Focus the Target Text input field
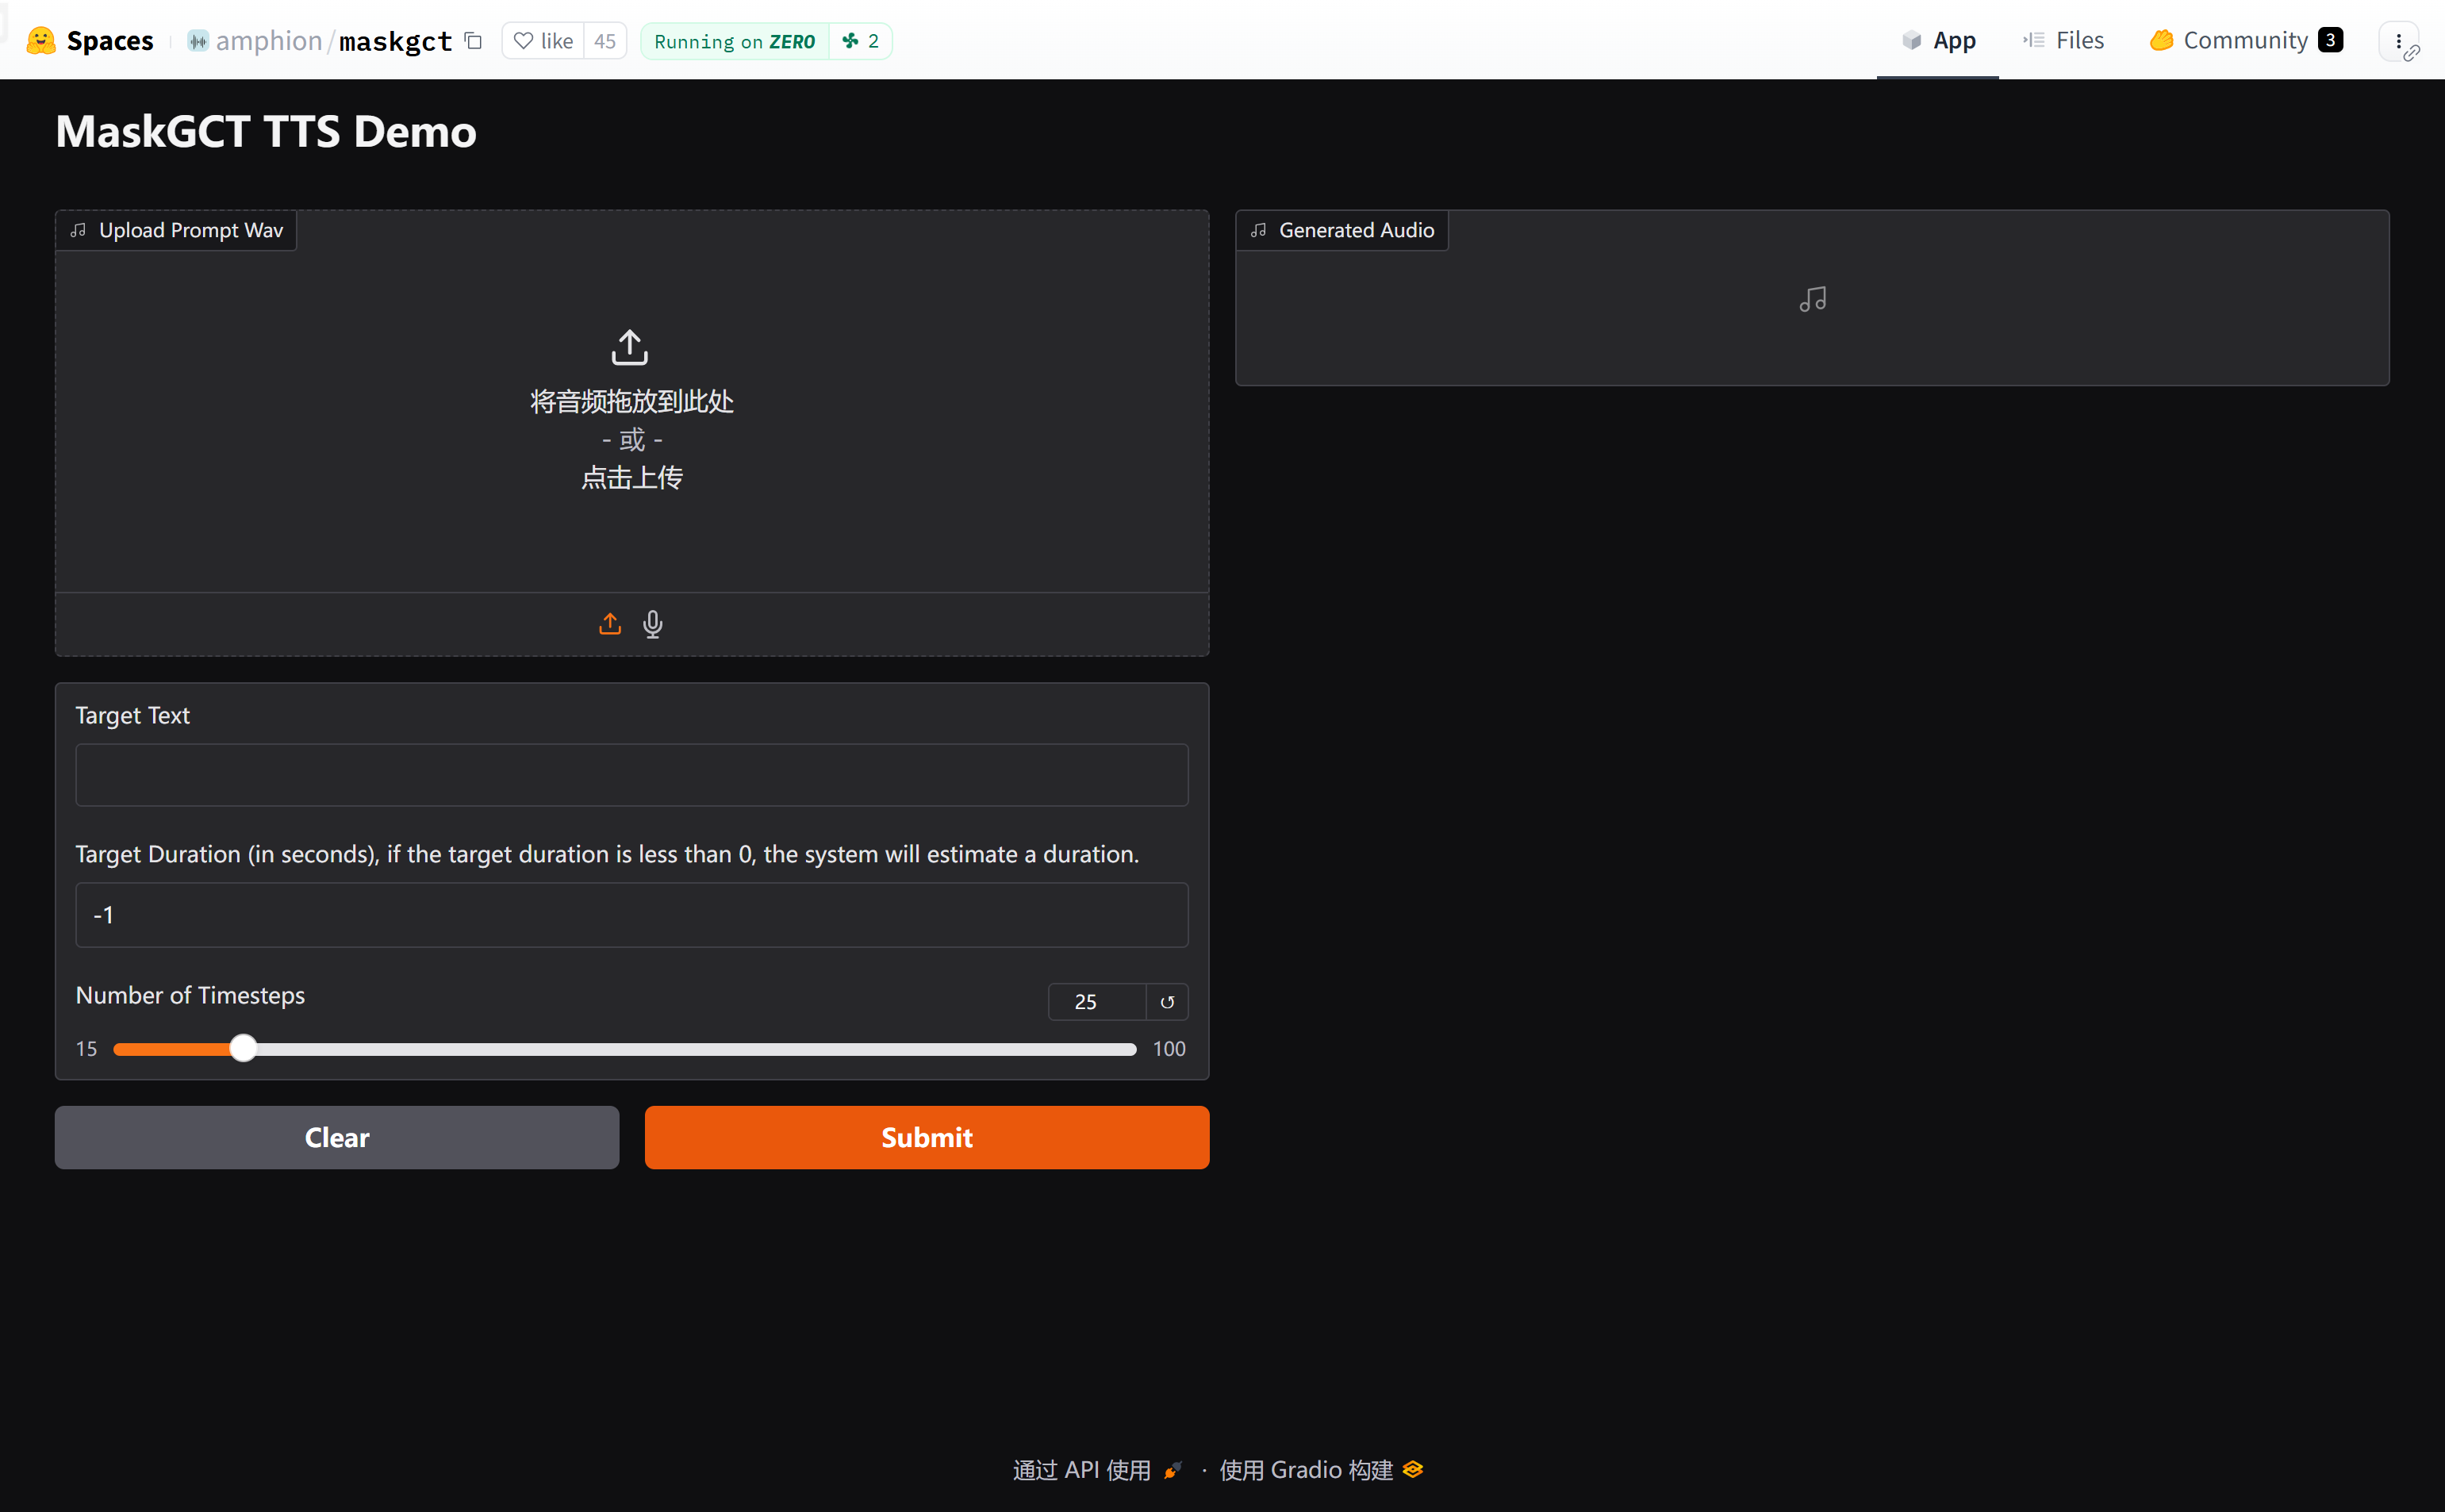The image size is (2445, 1512). (632, 775)
